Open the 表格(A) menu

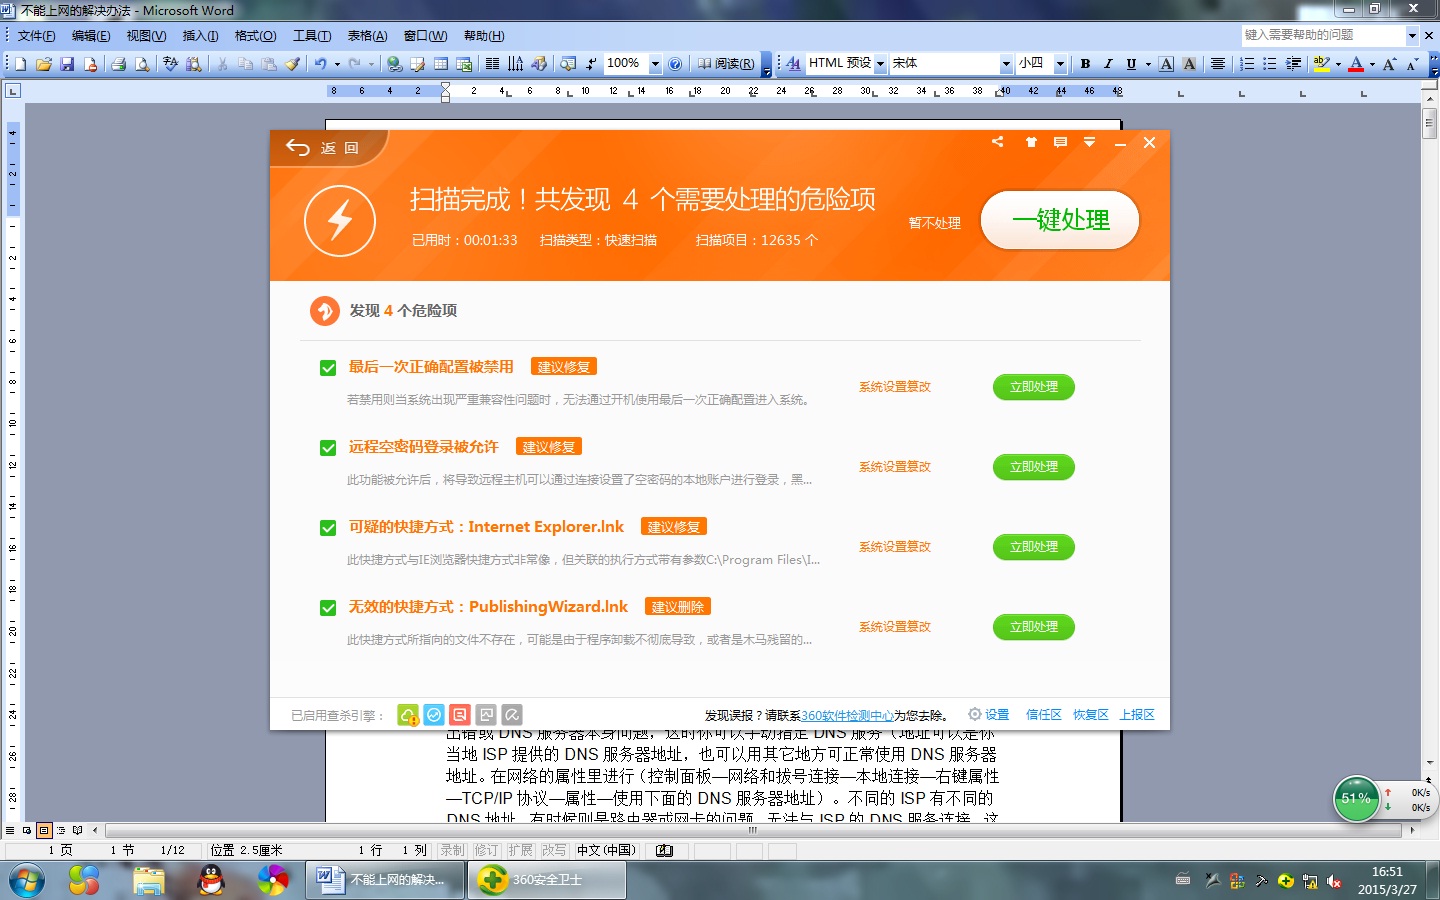tap(367, 36)
